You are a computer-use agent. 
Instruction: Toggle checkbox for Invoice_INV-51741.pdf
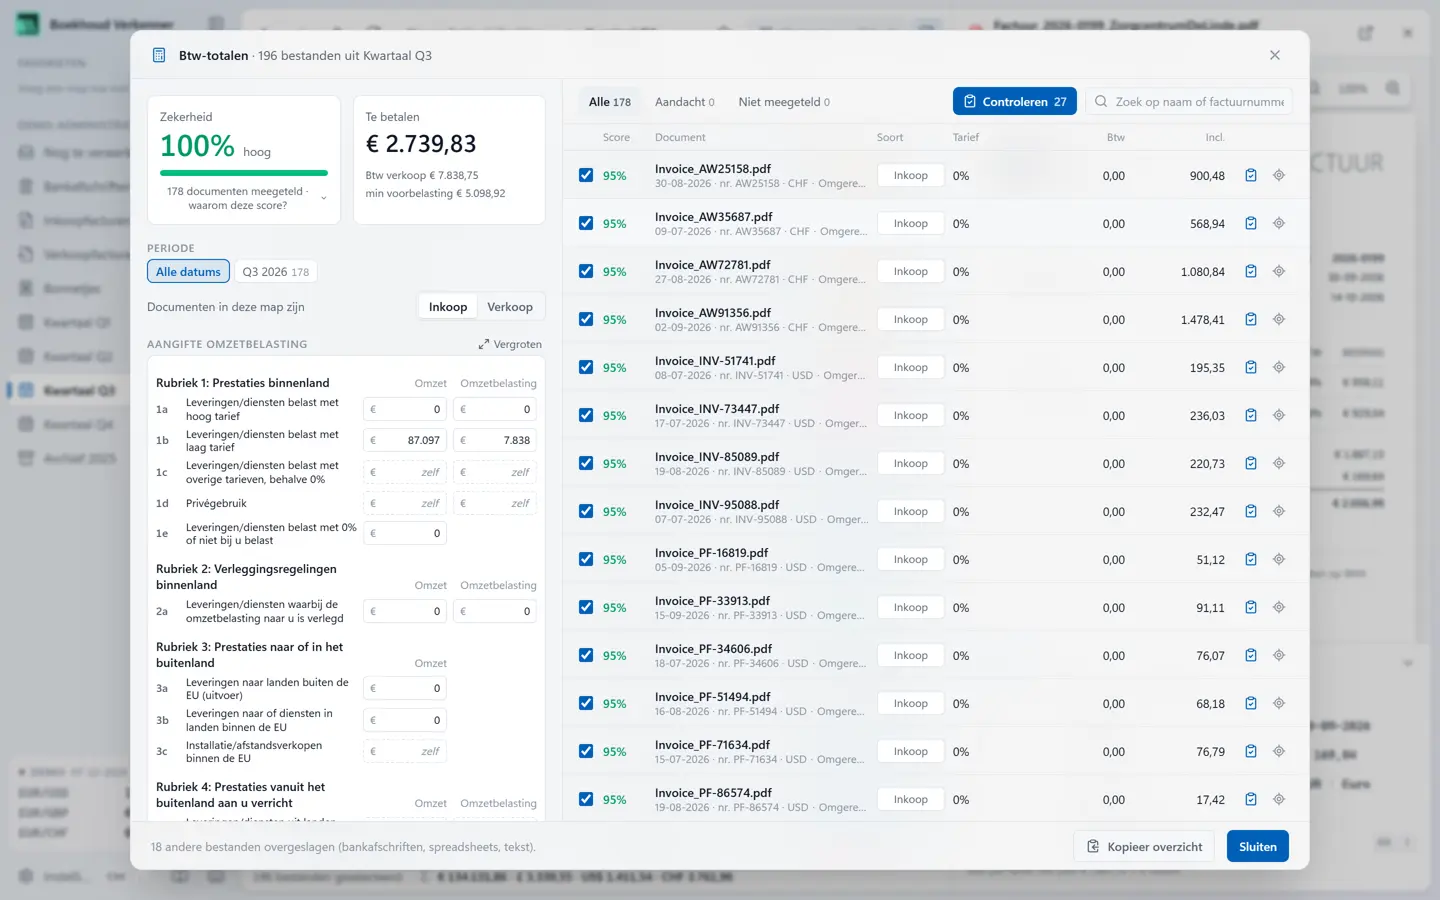[586, 367]
